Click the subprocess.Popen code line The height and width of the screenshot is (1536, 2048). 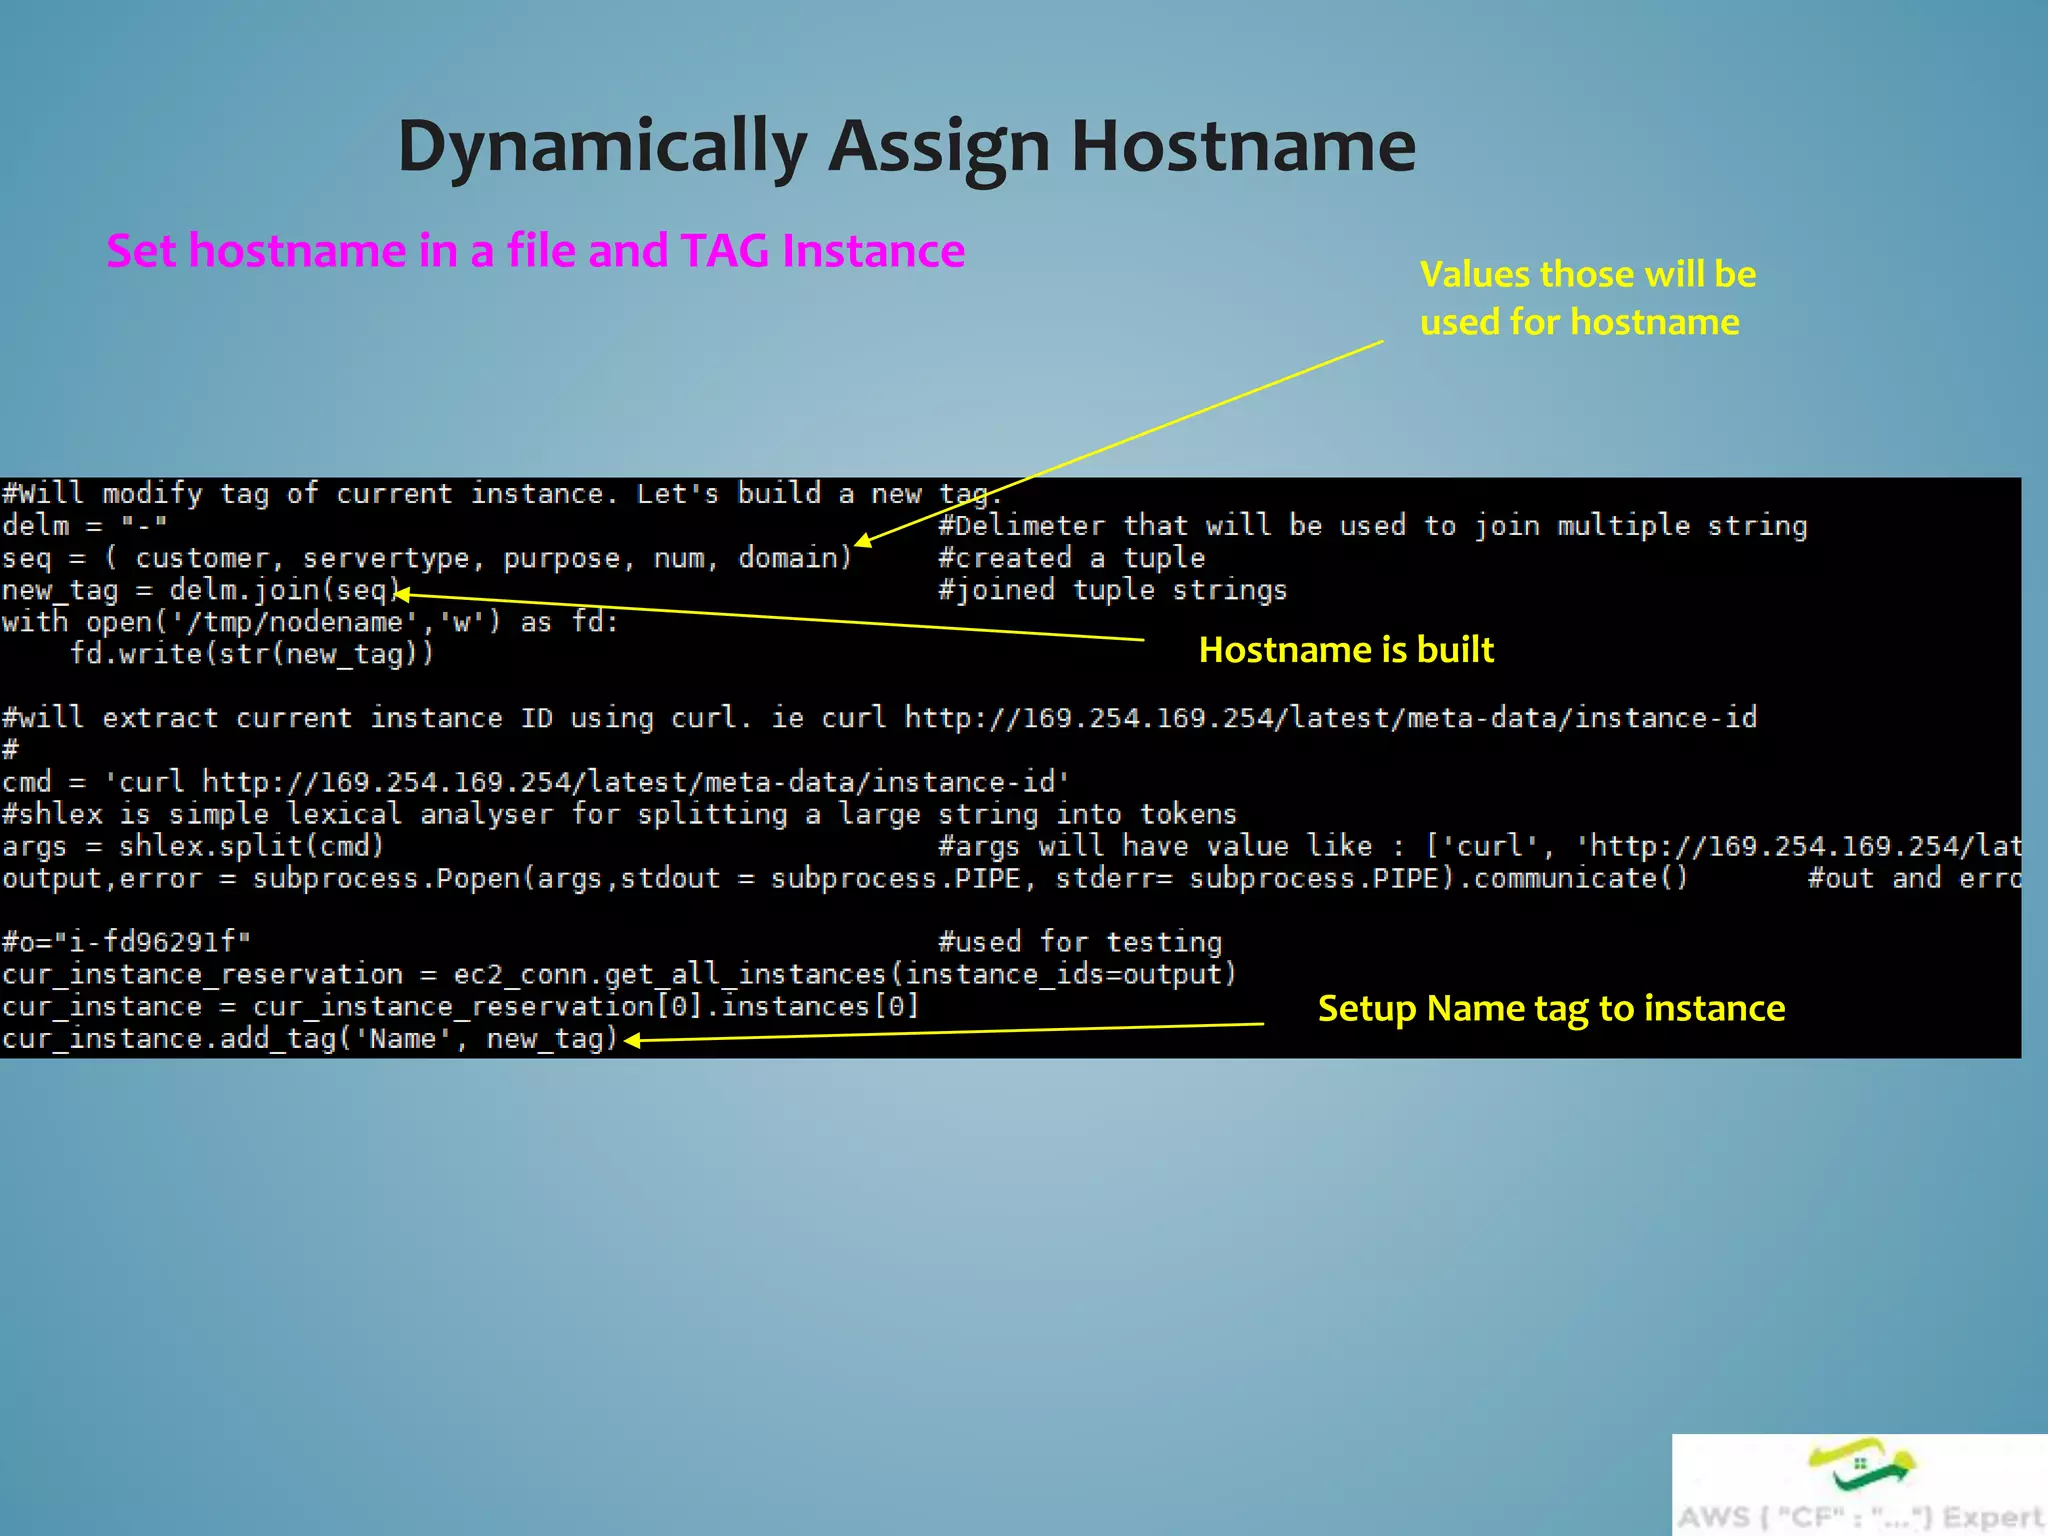point(845,878)
